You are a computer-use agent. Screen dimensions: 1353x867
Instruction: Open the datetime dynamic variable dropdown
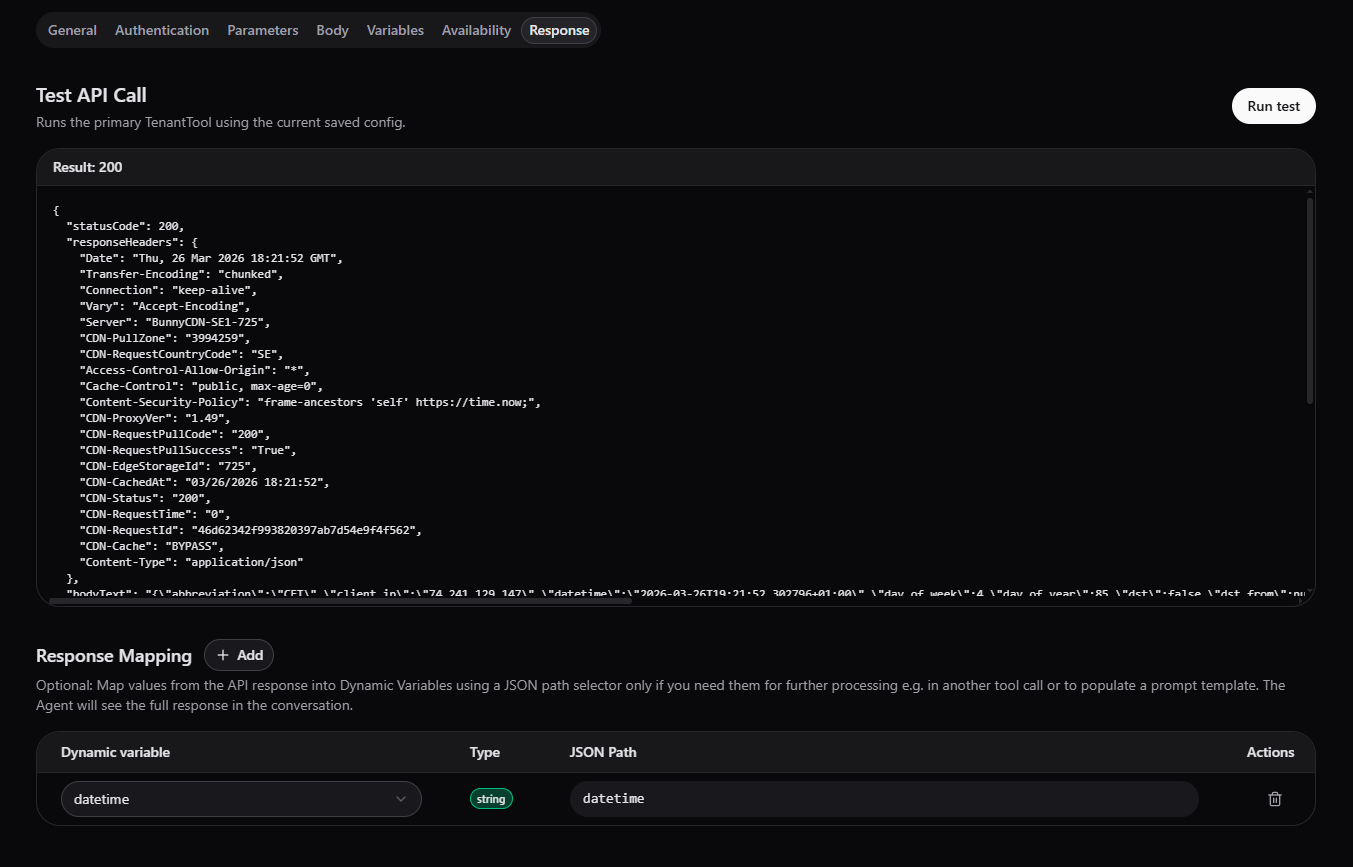tap(241, 799)
